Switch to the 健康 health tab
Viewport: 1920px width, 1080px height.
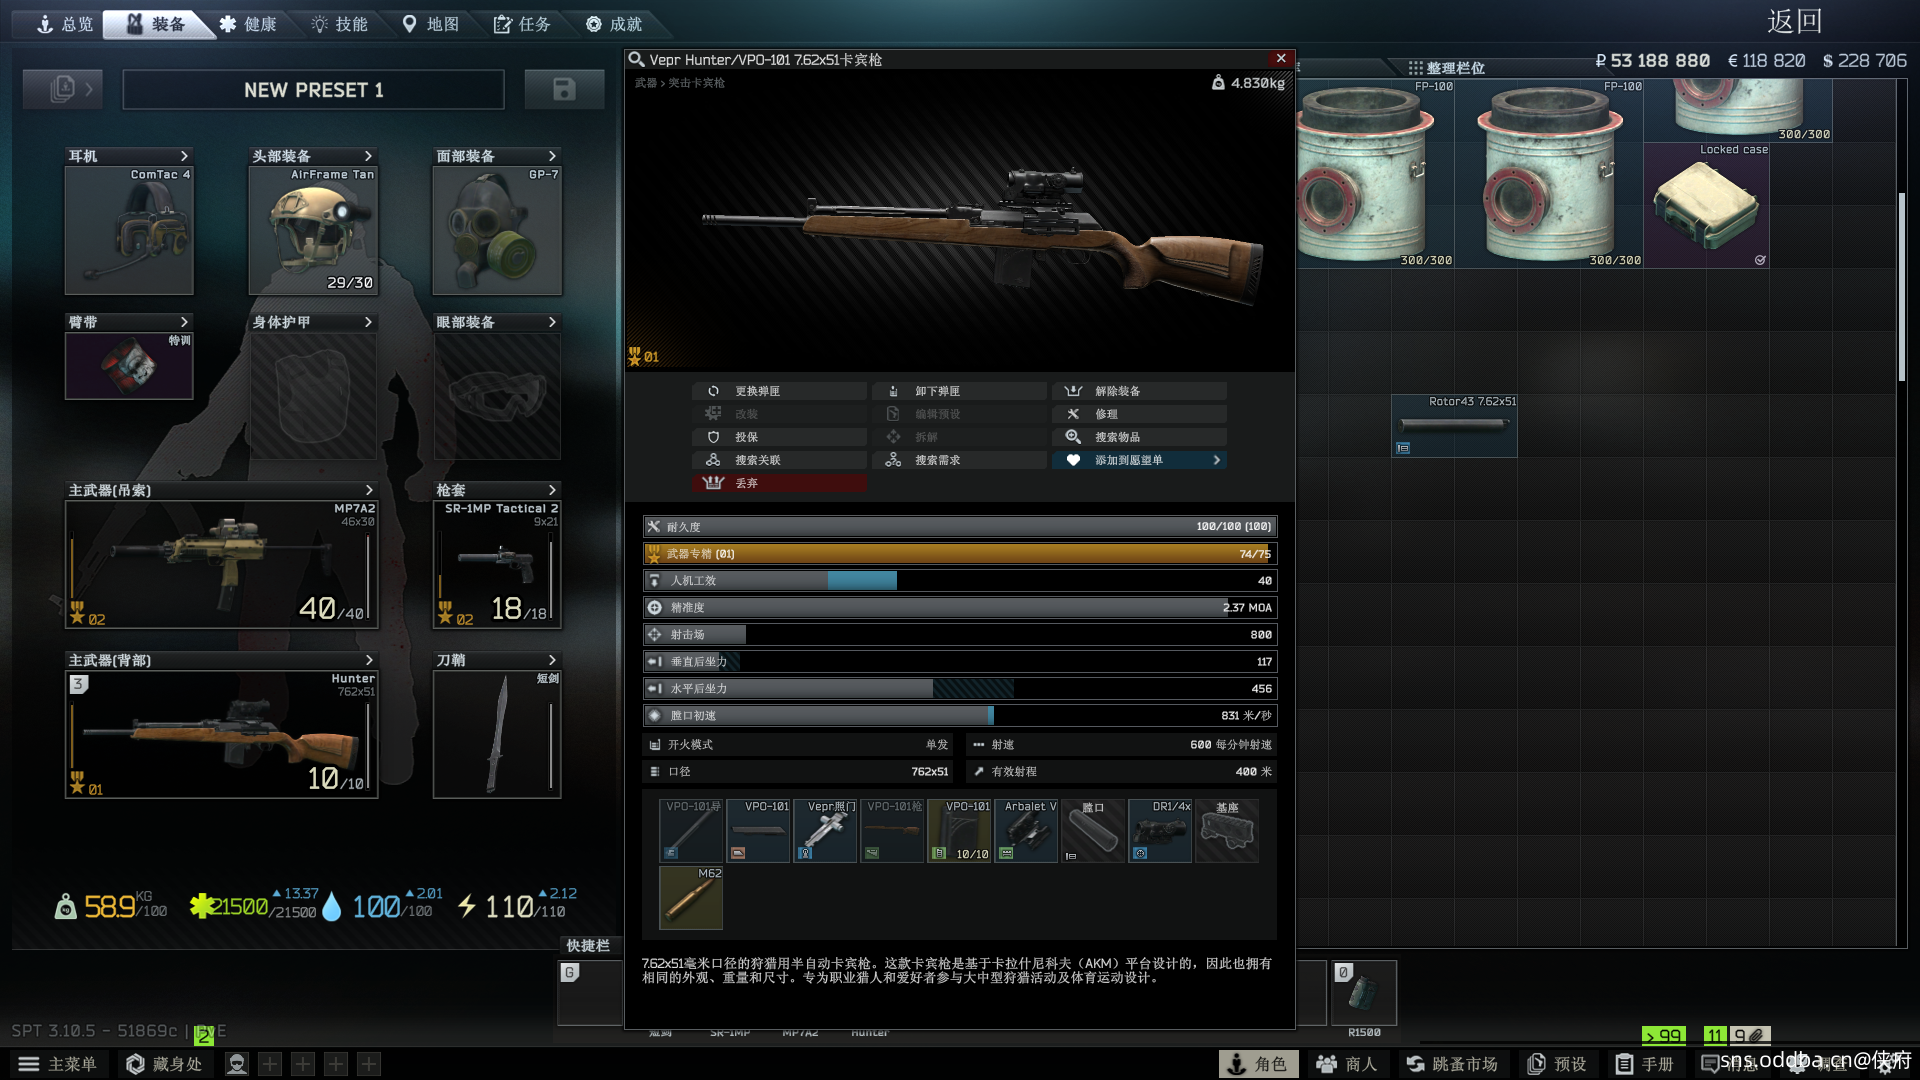[x=247, y=24]
